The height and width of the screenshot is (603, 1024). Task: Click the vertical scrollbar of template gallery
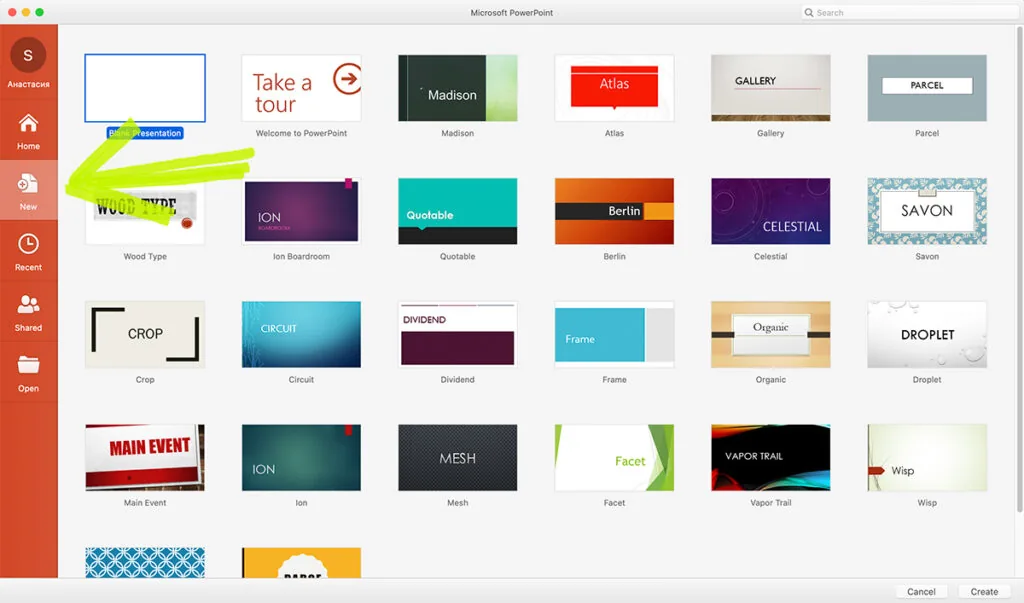pyautogui.click(x=1019, y=270)
